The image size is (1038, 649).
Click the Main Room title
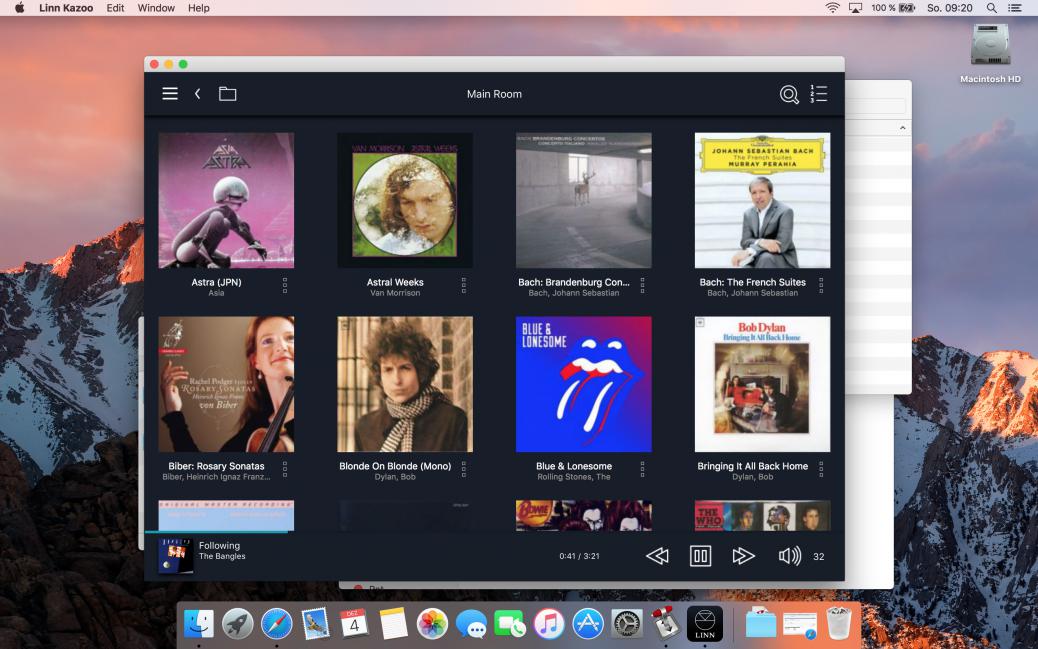494,94
